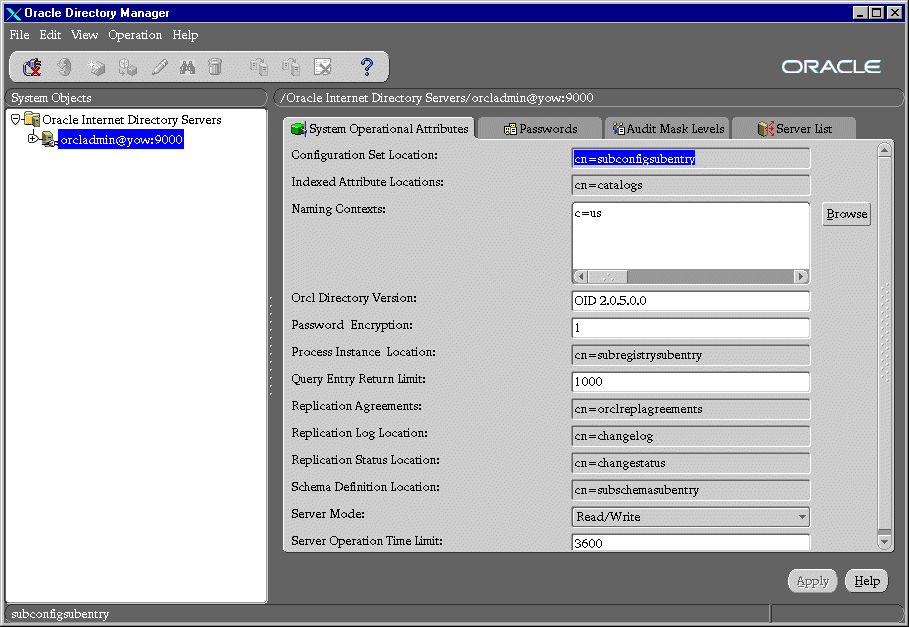Viewport: 909px width, 627px height.
Task: Click the Help button next to Apply
Action: (x=866, y=581)
